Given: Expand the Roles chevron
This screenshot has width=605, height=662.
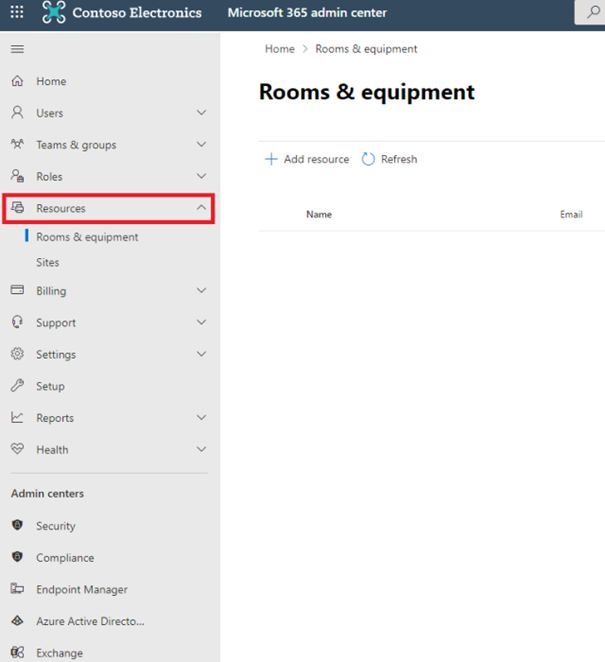Looking at the screenshot, I should 201,176.
